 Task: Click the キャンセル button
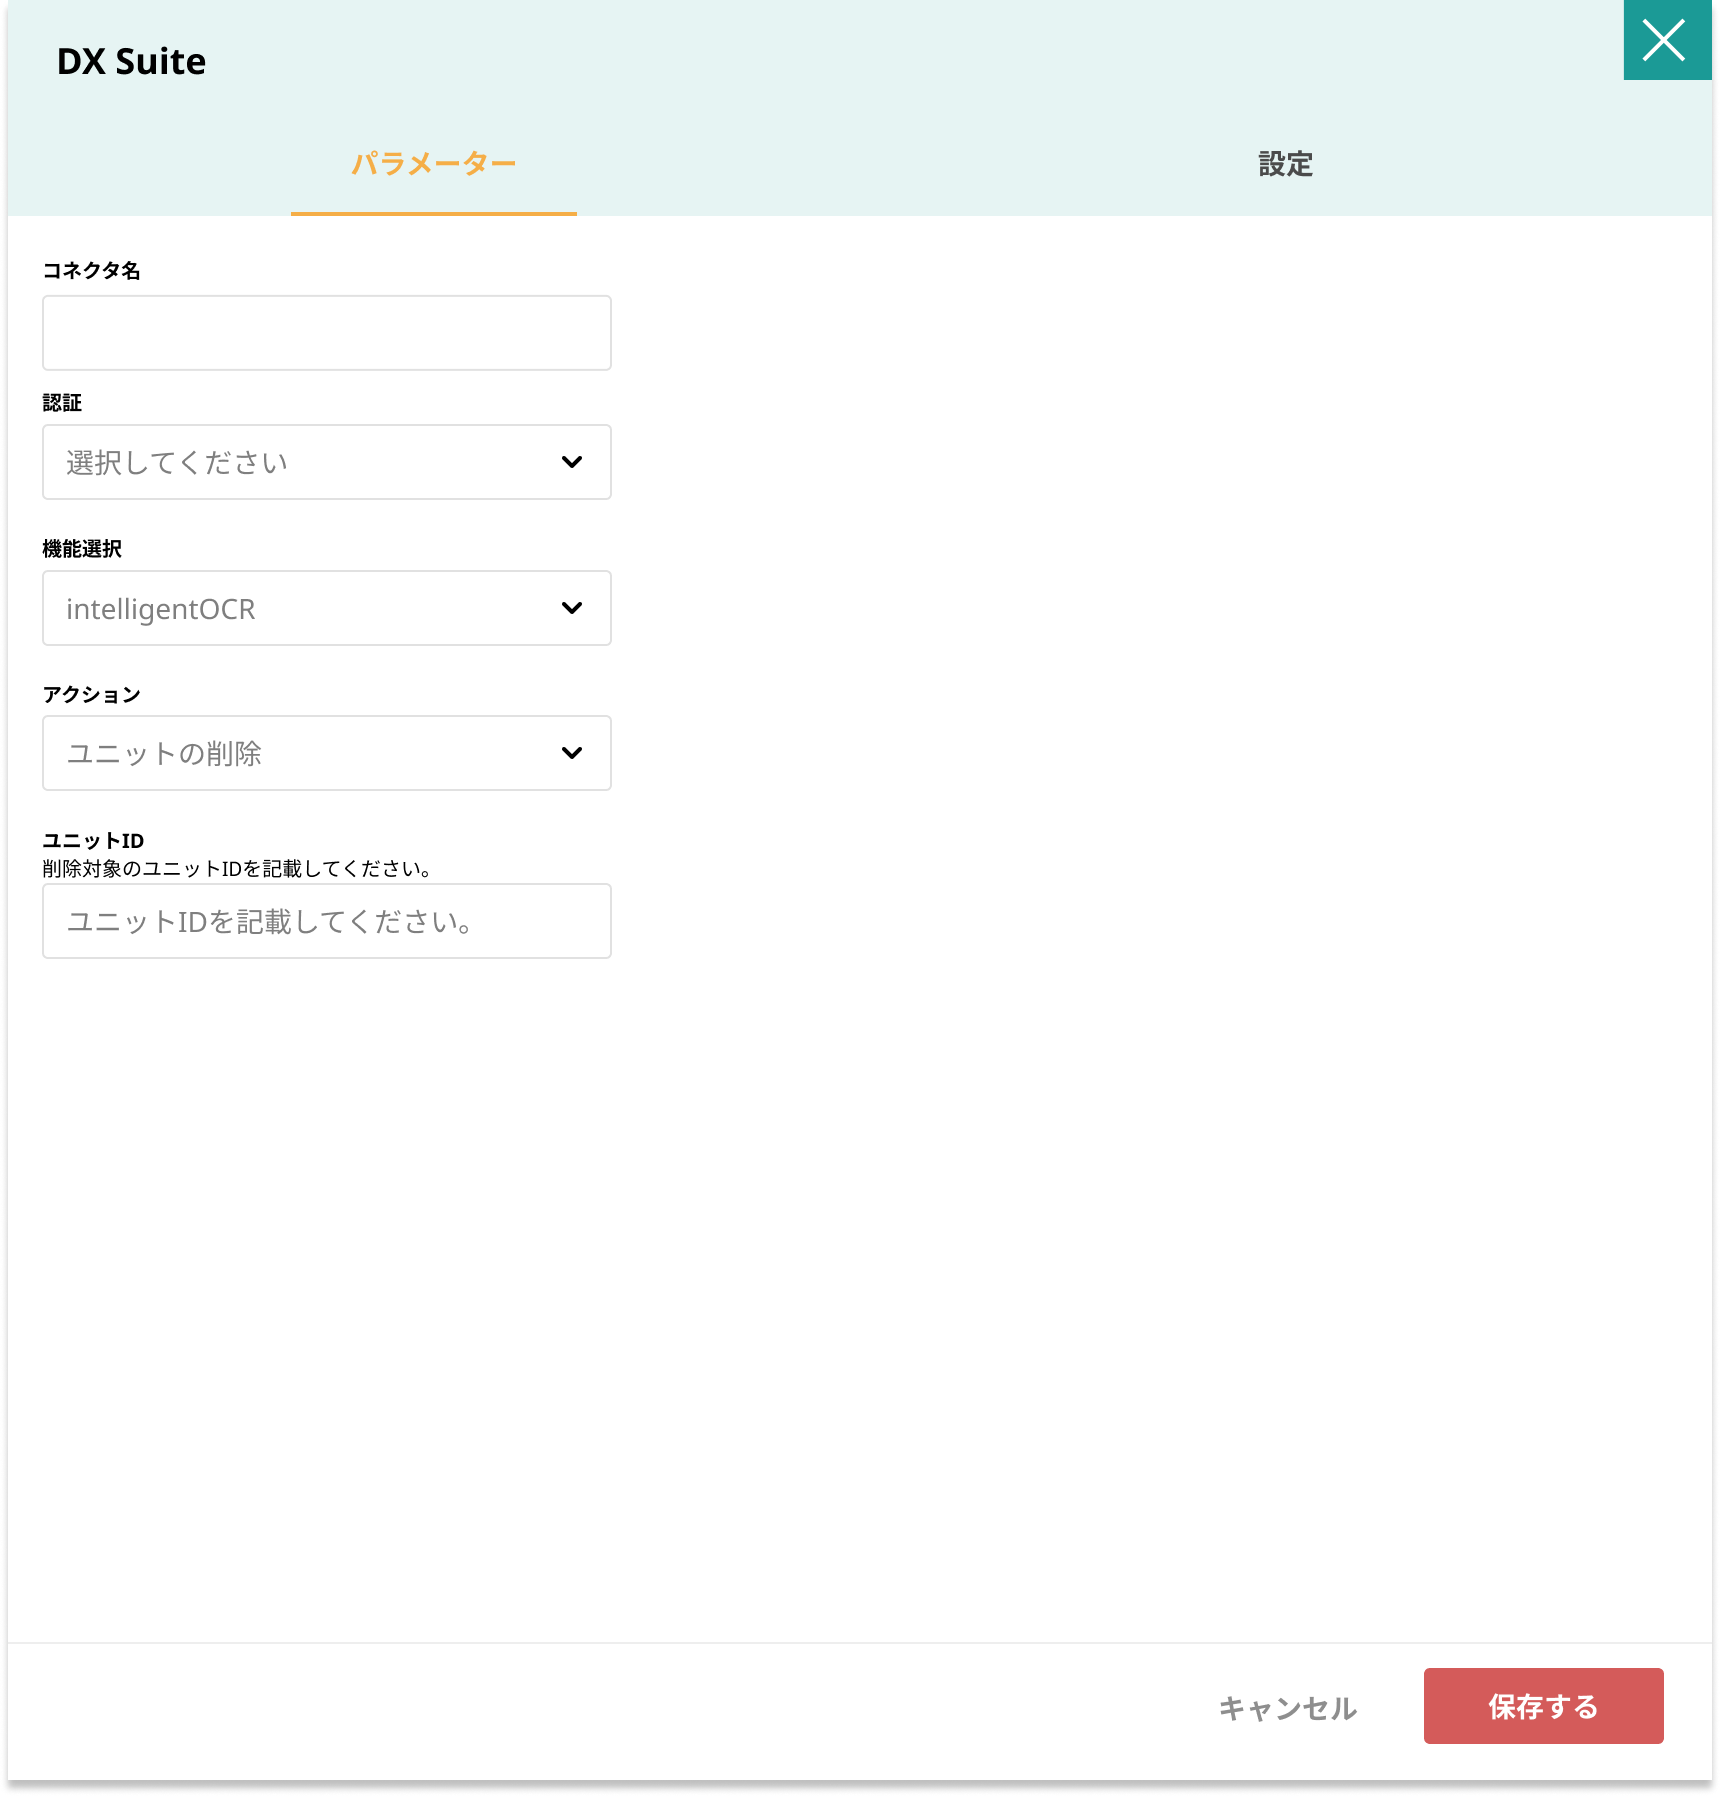[x=1287, y=1708]
